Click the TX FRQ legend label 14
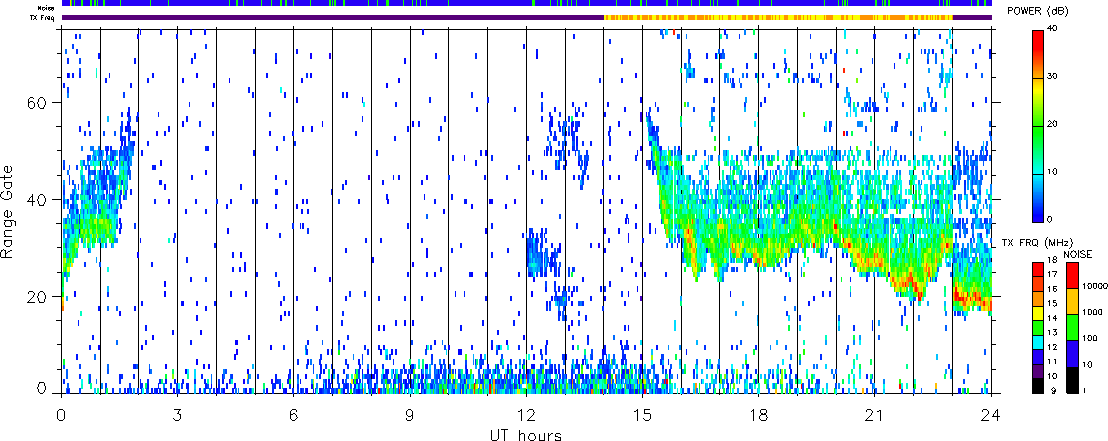 pyautogui.click(x=1053, y=318)
